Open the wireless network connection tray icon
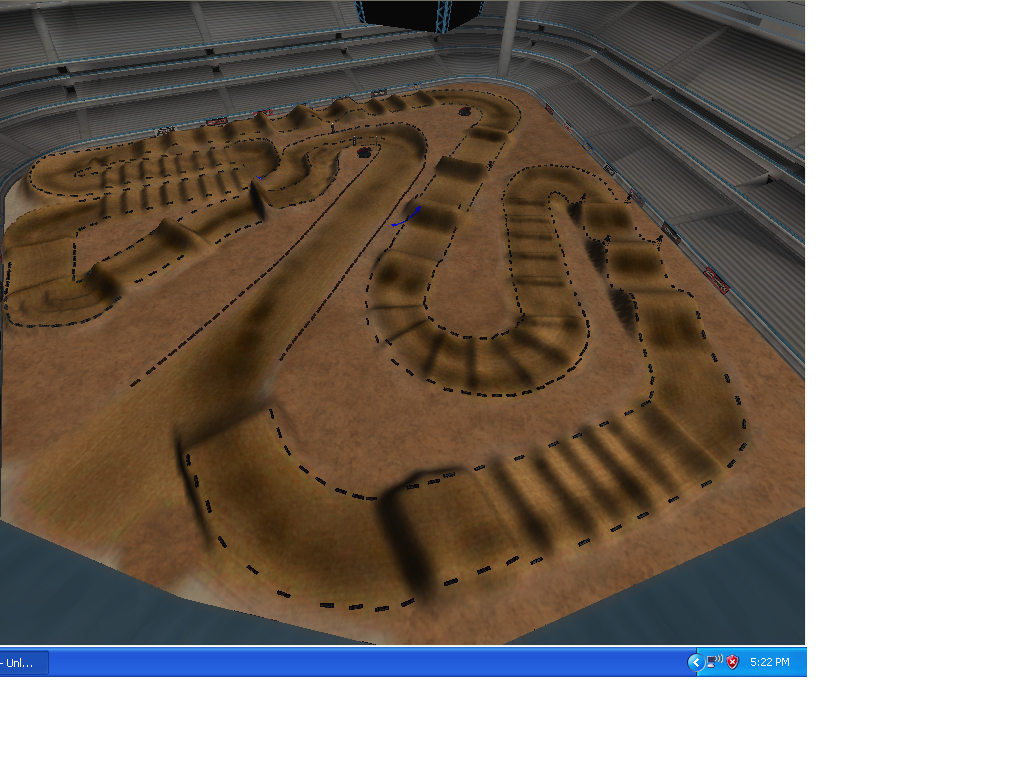 coord(714,662)
